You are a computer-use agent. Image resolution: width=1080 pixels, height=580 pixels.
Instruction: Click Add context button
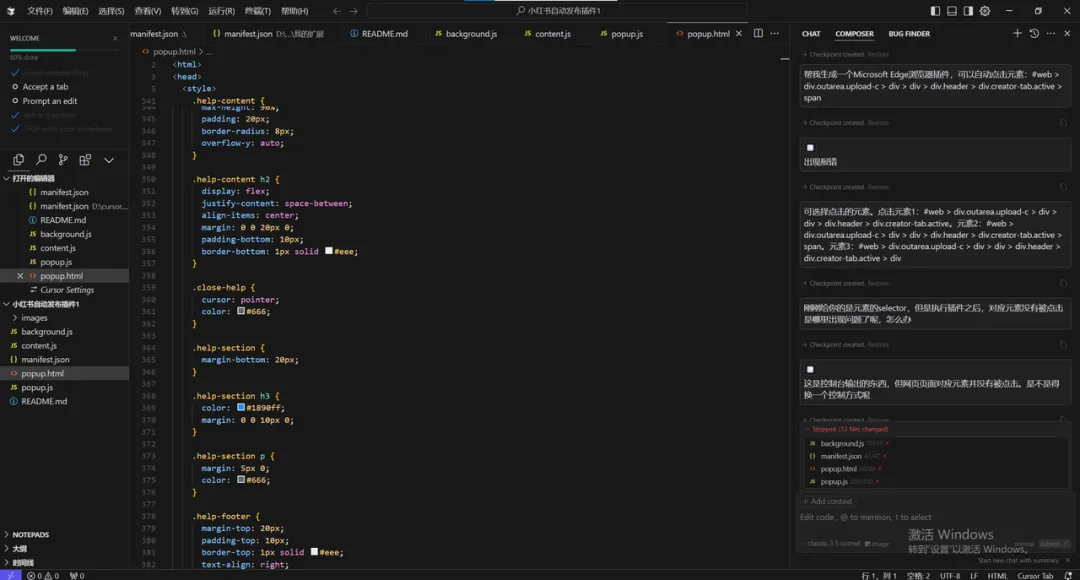[x=827, y=501]
